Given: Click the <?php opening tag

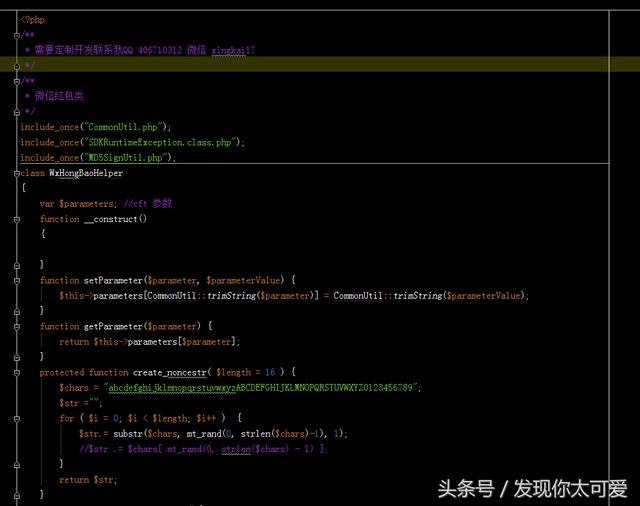Looking at the screenshot, I should [33, 20].
